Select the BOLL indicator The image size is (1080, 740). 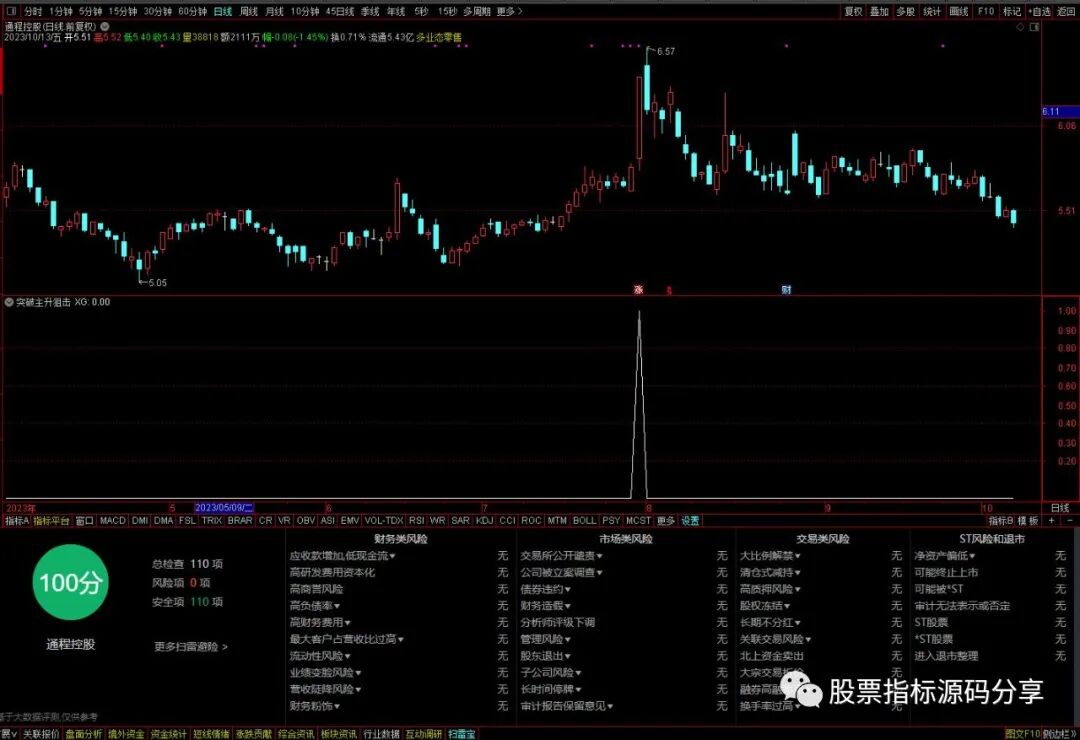pyautogui.click(x=584, y=521)
